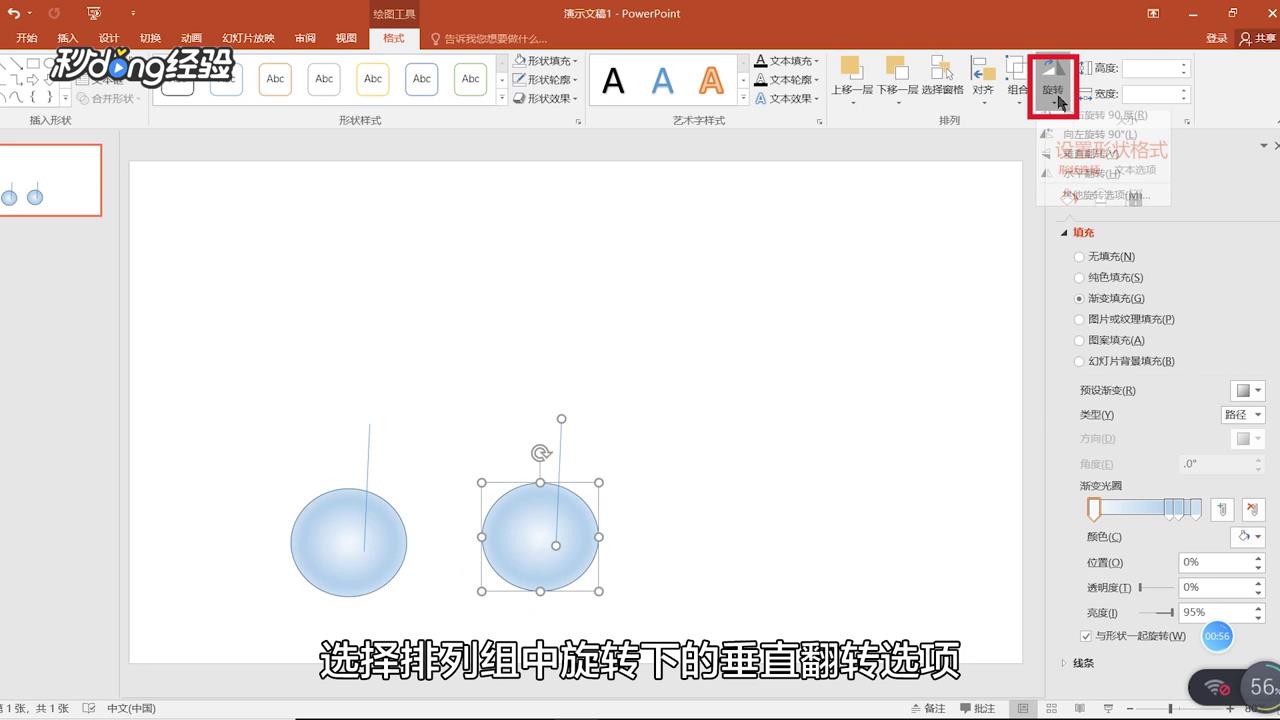Open Text Outline (文本轮廓) dropdown
This screenshot has height=720, width=1280.
tap(787, 80)
